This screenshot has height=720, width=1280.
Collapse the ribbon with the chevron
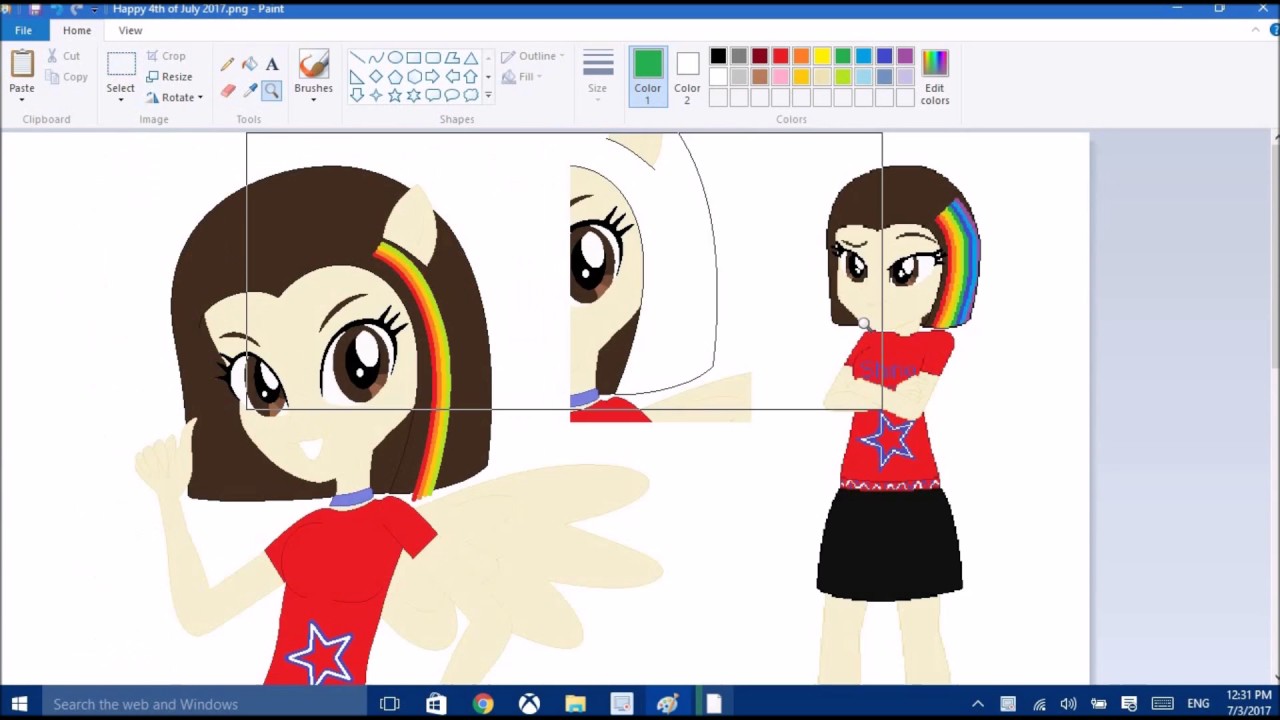point(1256,30)
